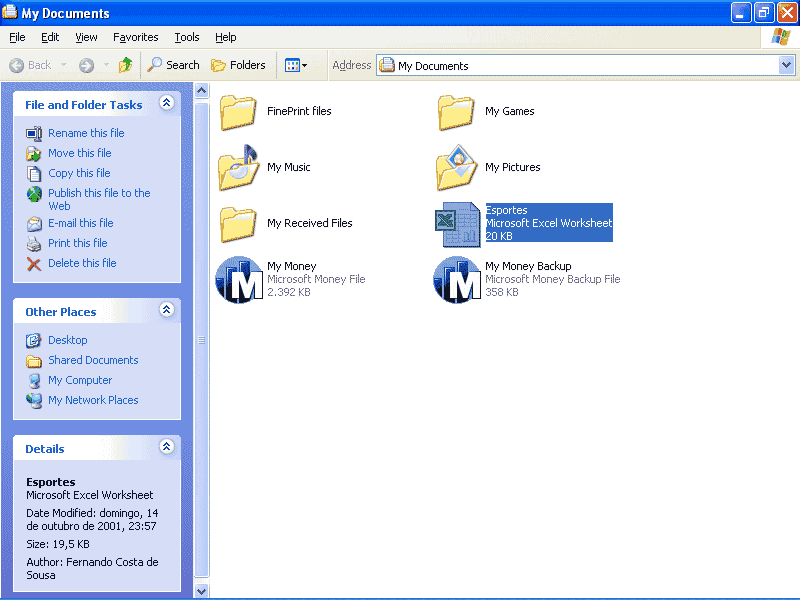Select the My Money Backup file icon
The height and width of the screenshot is (600, 800).
coord(457,279)
